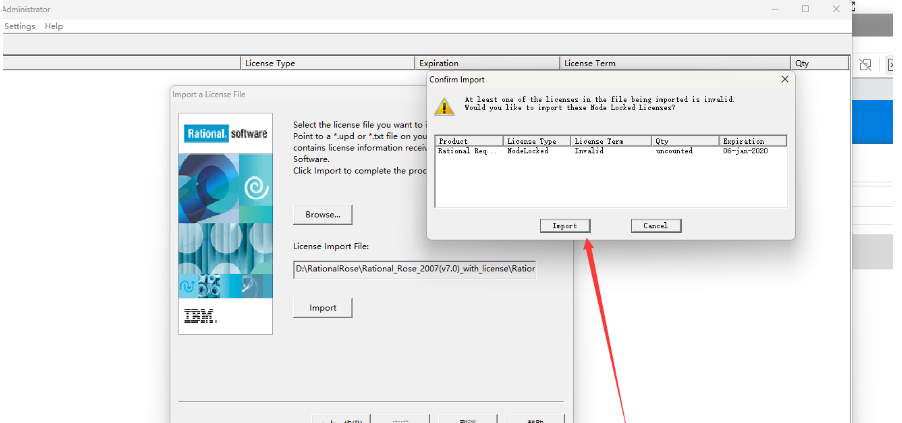Close the Confirm Import dialog with X
902x423 pixels.
pyautogui.click(x=785, y=79)
